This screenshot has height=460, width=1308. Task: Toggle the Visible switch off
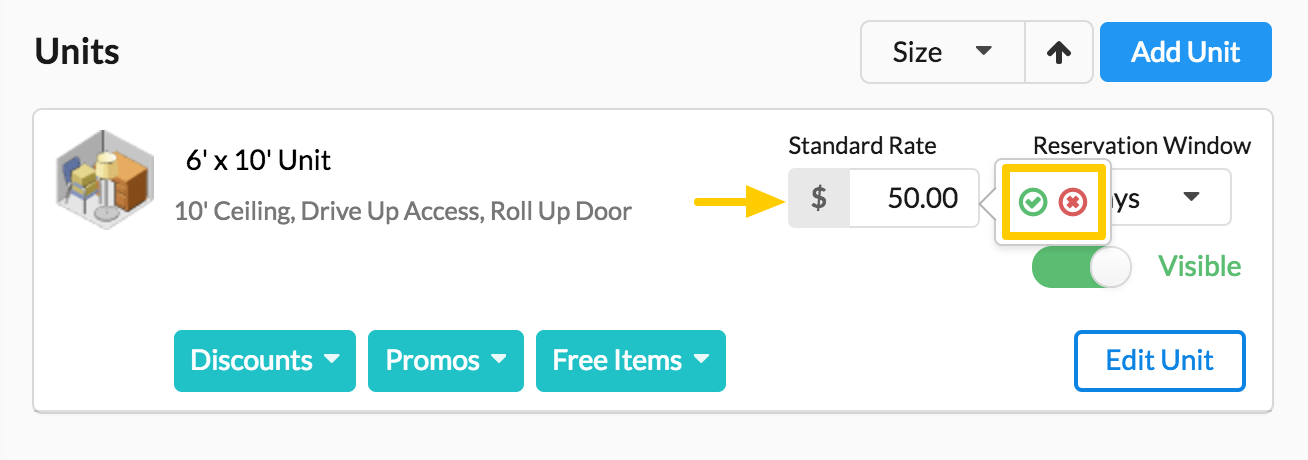1081,267
